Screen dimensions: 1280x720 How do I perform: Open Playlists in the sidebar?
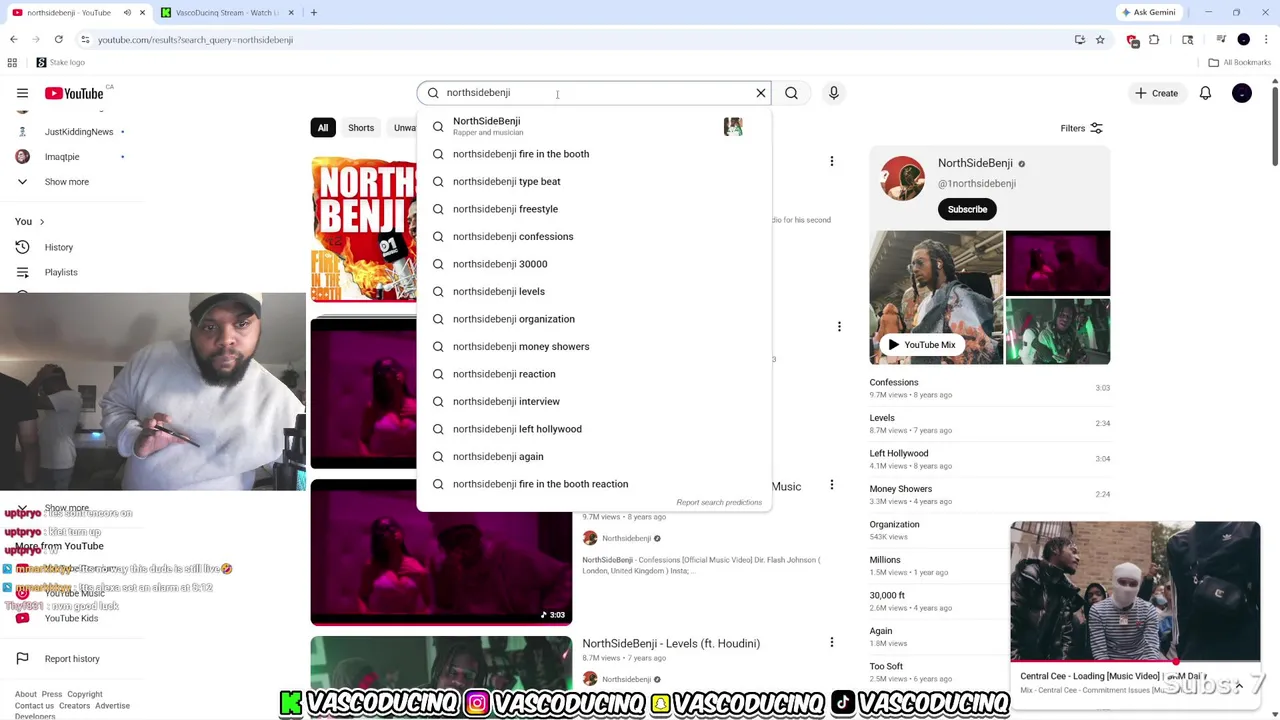[61, 272]
